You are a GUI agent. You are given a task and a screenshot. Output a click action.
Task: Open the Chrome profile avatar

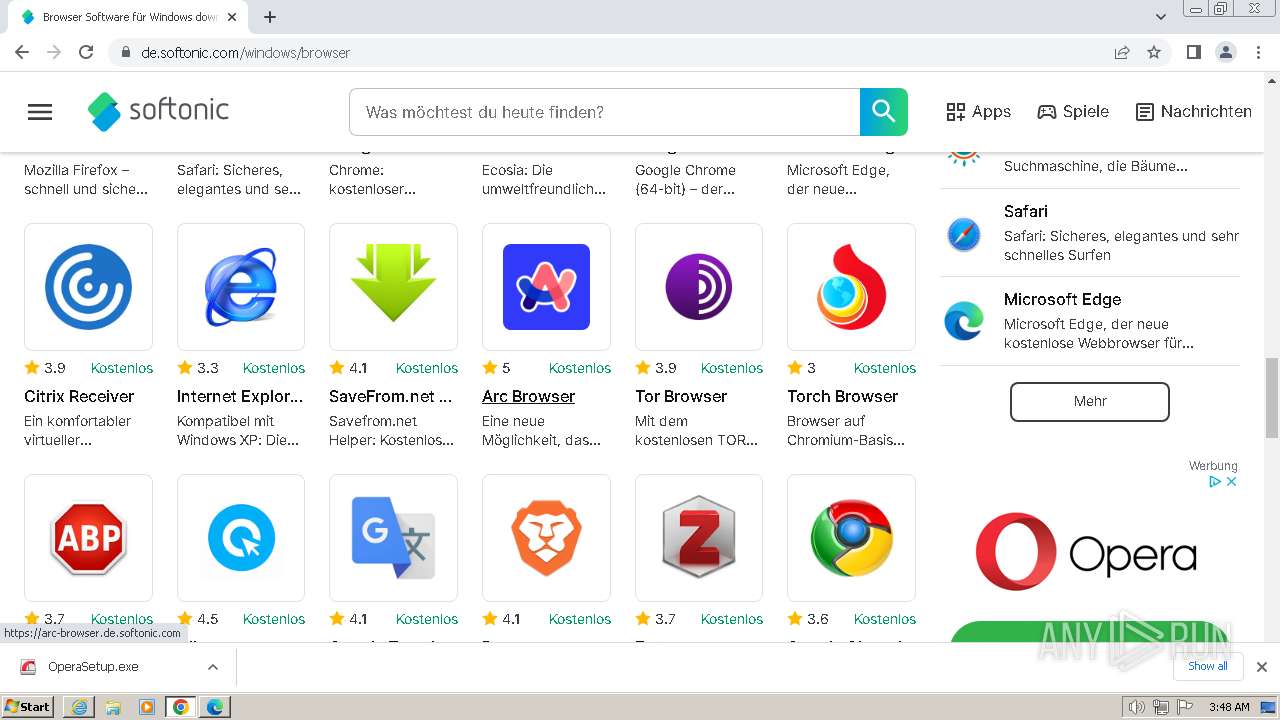pos(1226,52)
